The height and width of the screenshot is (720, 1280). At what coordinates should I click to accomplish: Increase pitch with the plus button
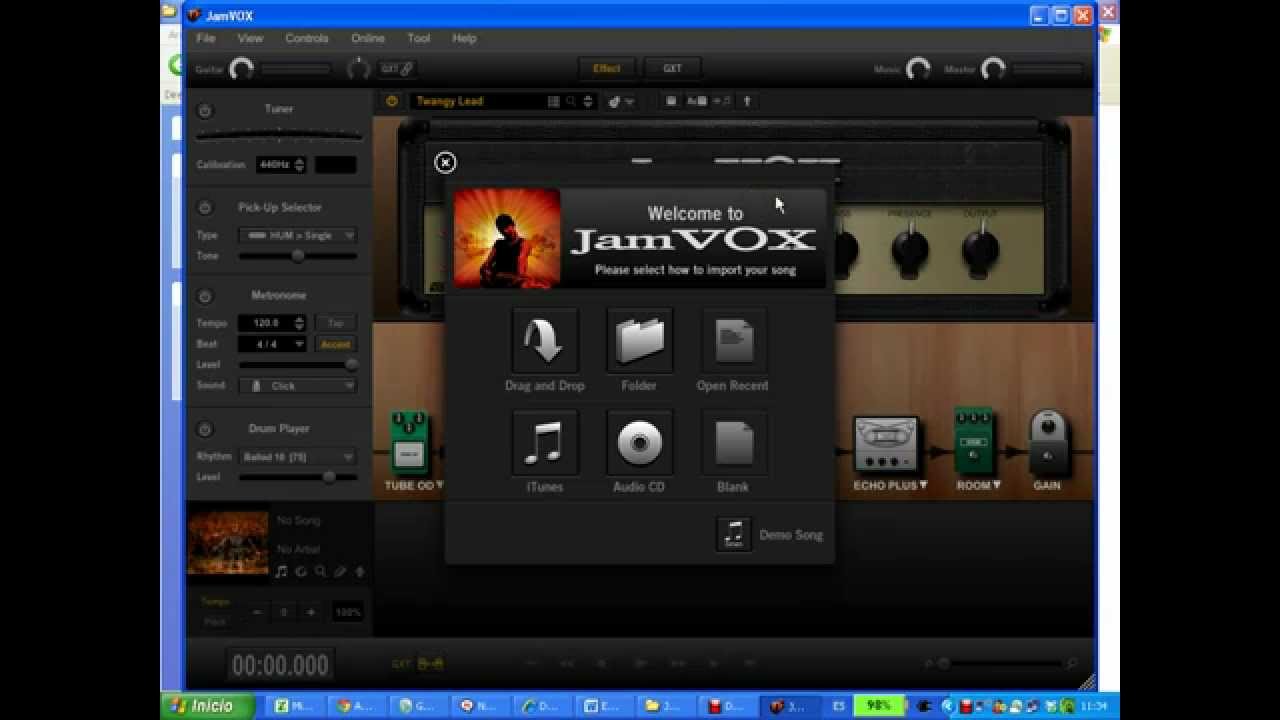pos(311,612)
